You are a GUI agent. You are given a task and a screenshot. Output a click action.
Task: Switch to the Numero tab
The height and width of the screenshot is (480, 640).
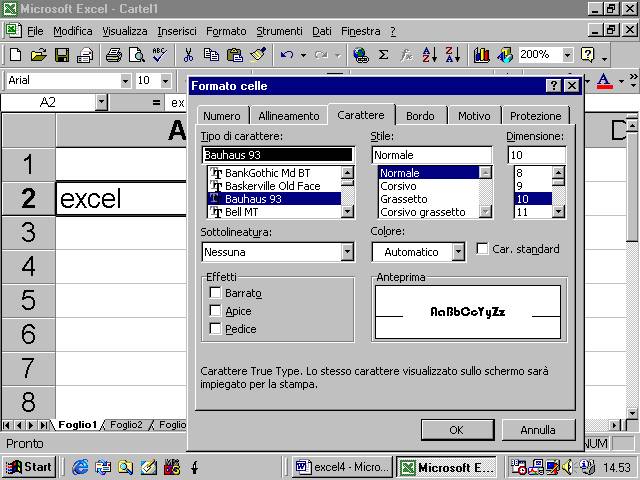coord(222,116)
